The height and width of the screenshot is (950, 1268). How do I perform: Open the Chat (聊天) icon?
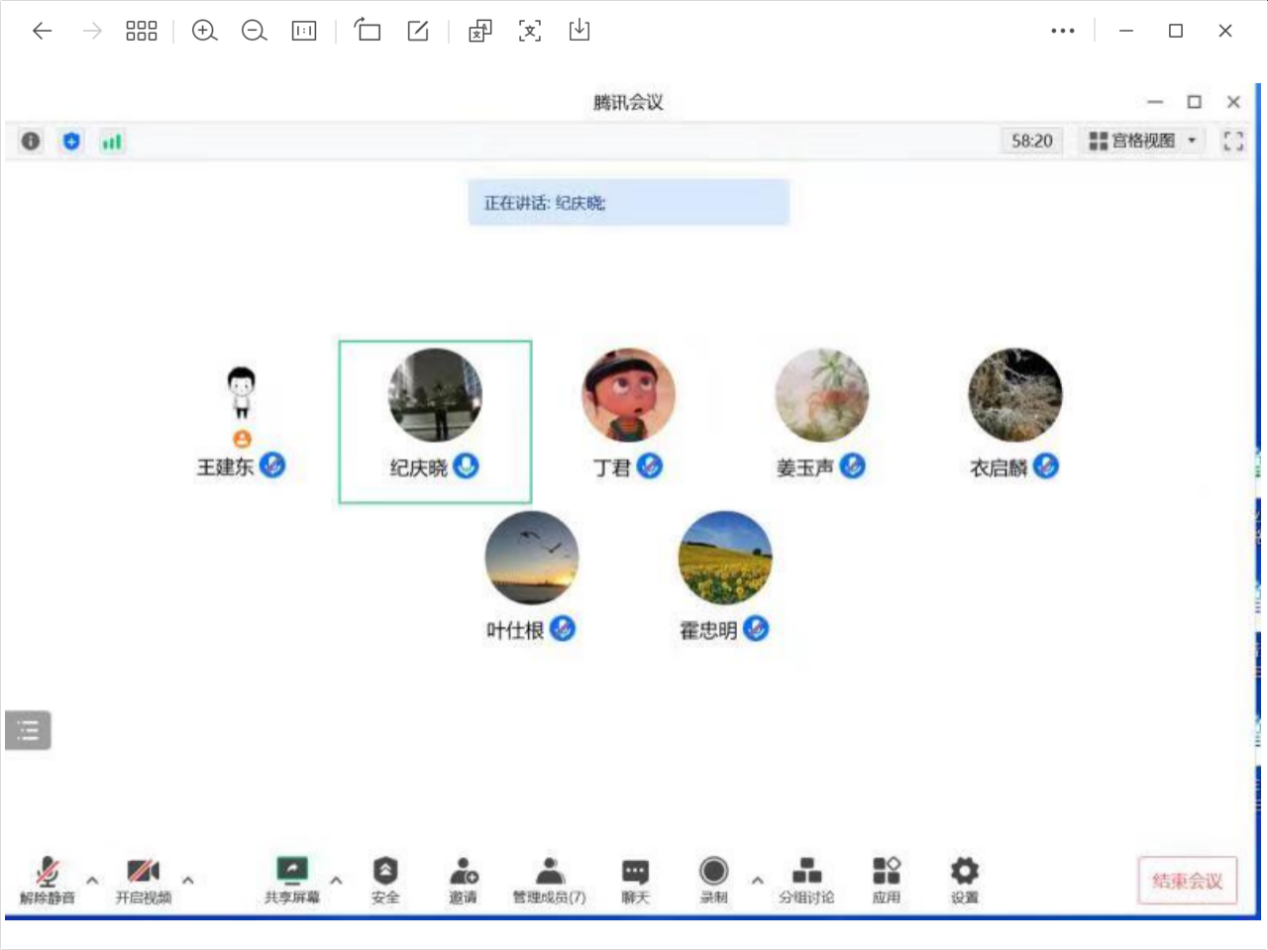(x=635, y=872)
